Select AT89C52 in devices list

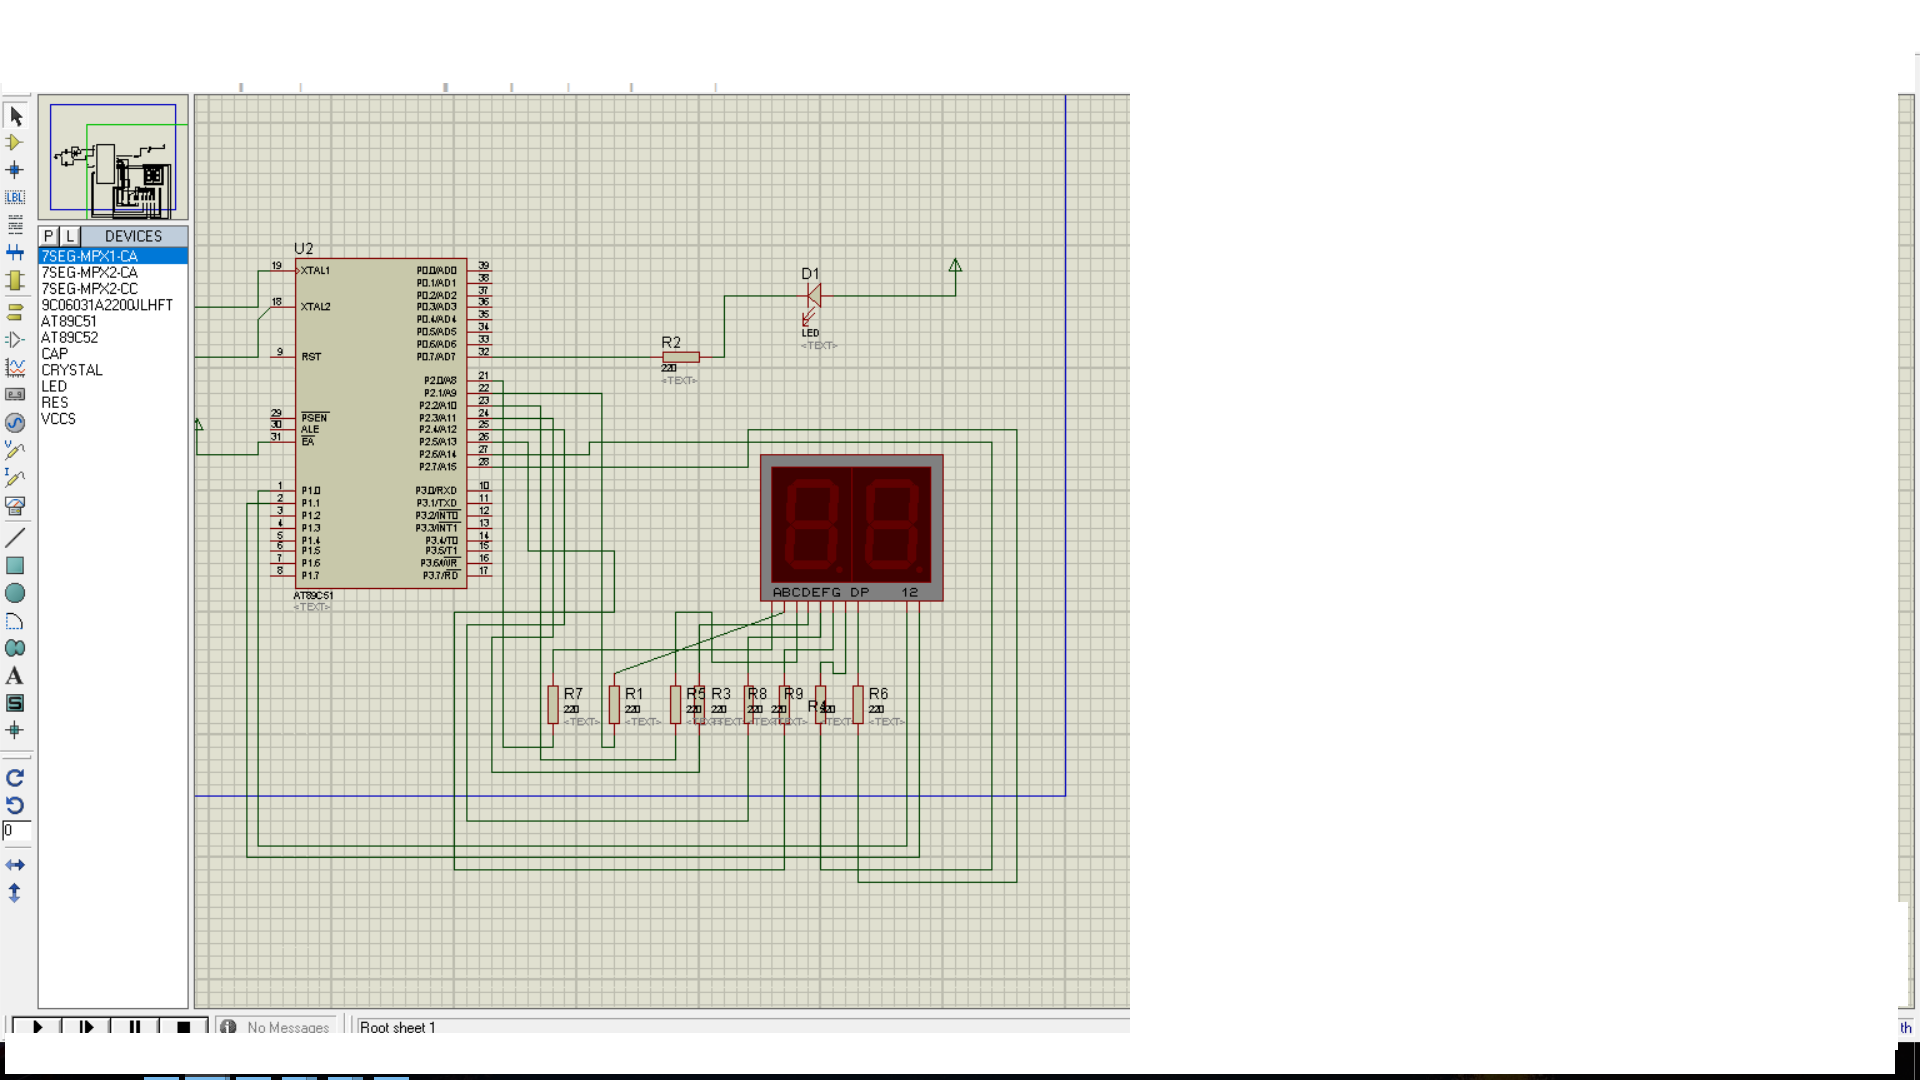click(x=113, y=337)
